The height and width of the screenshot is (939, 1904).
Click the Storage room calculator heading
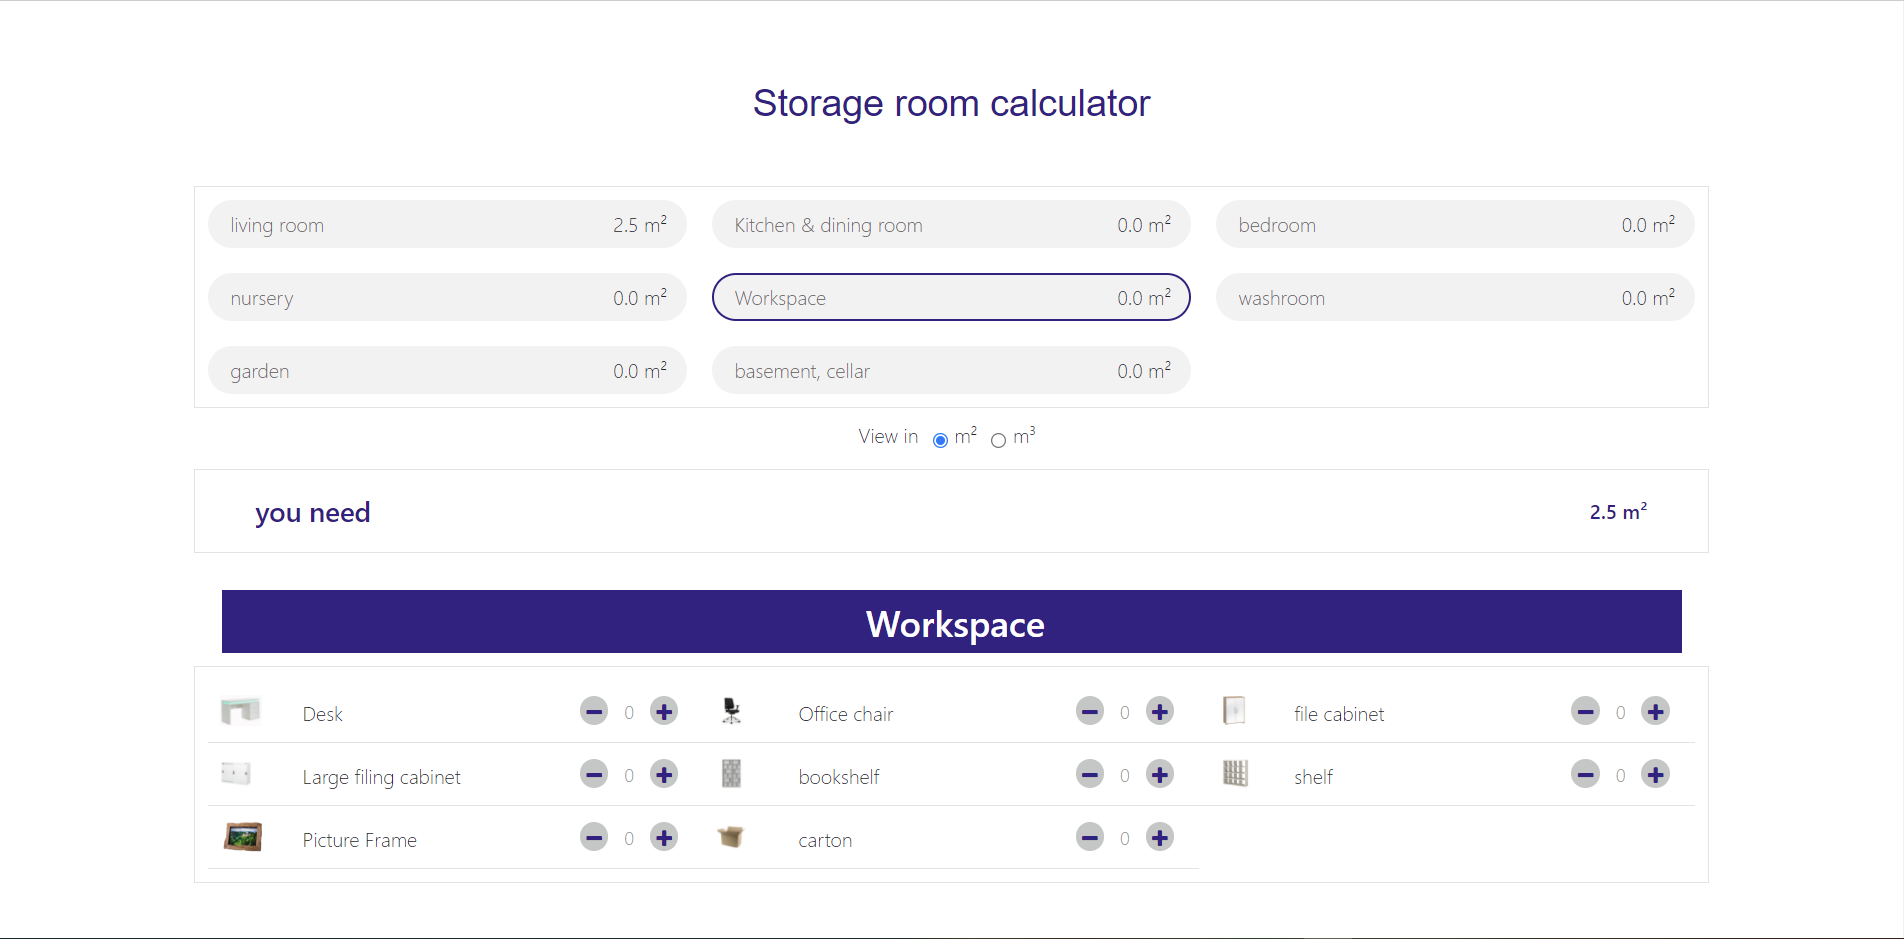tap(952, 103)
